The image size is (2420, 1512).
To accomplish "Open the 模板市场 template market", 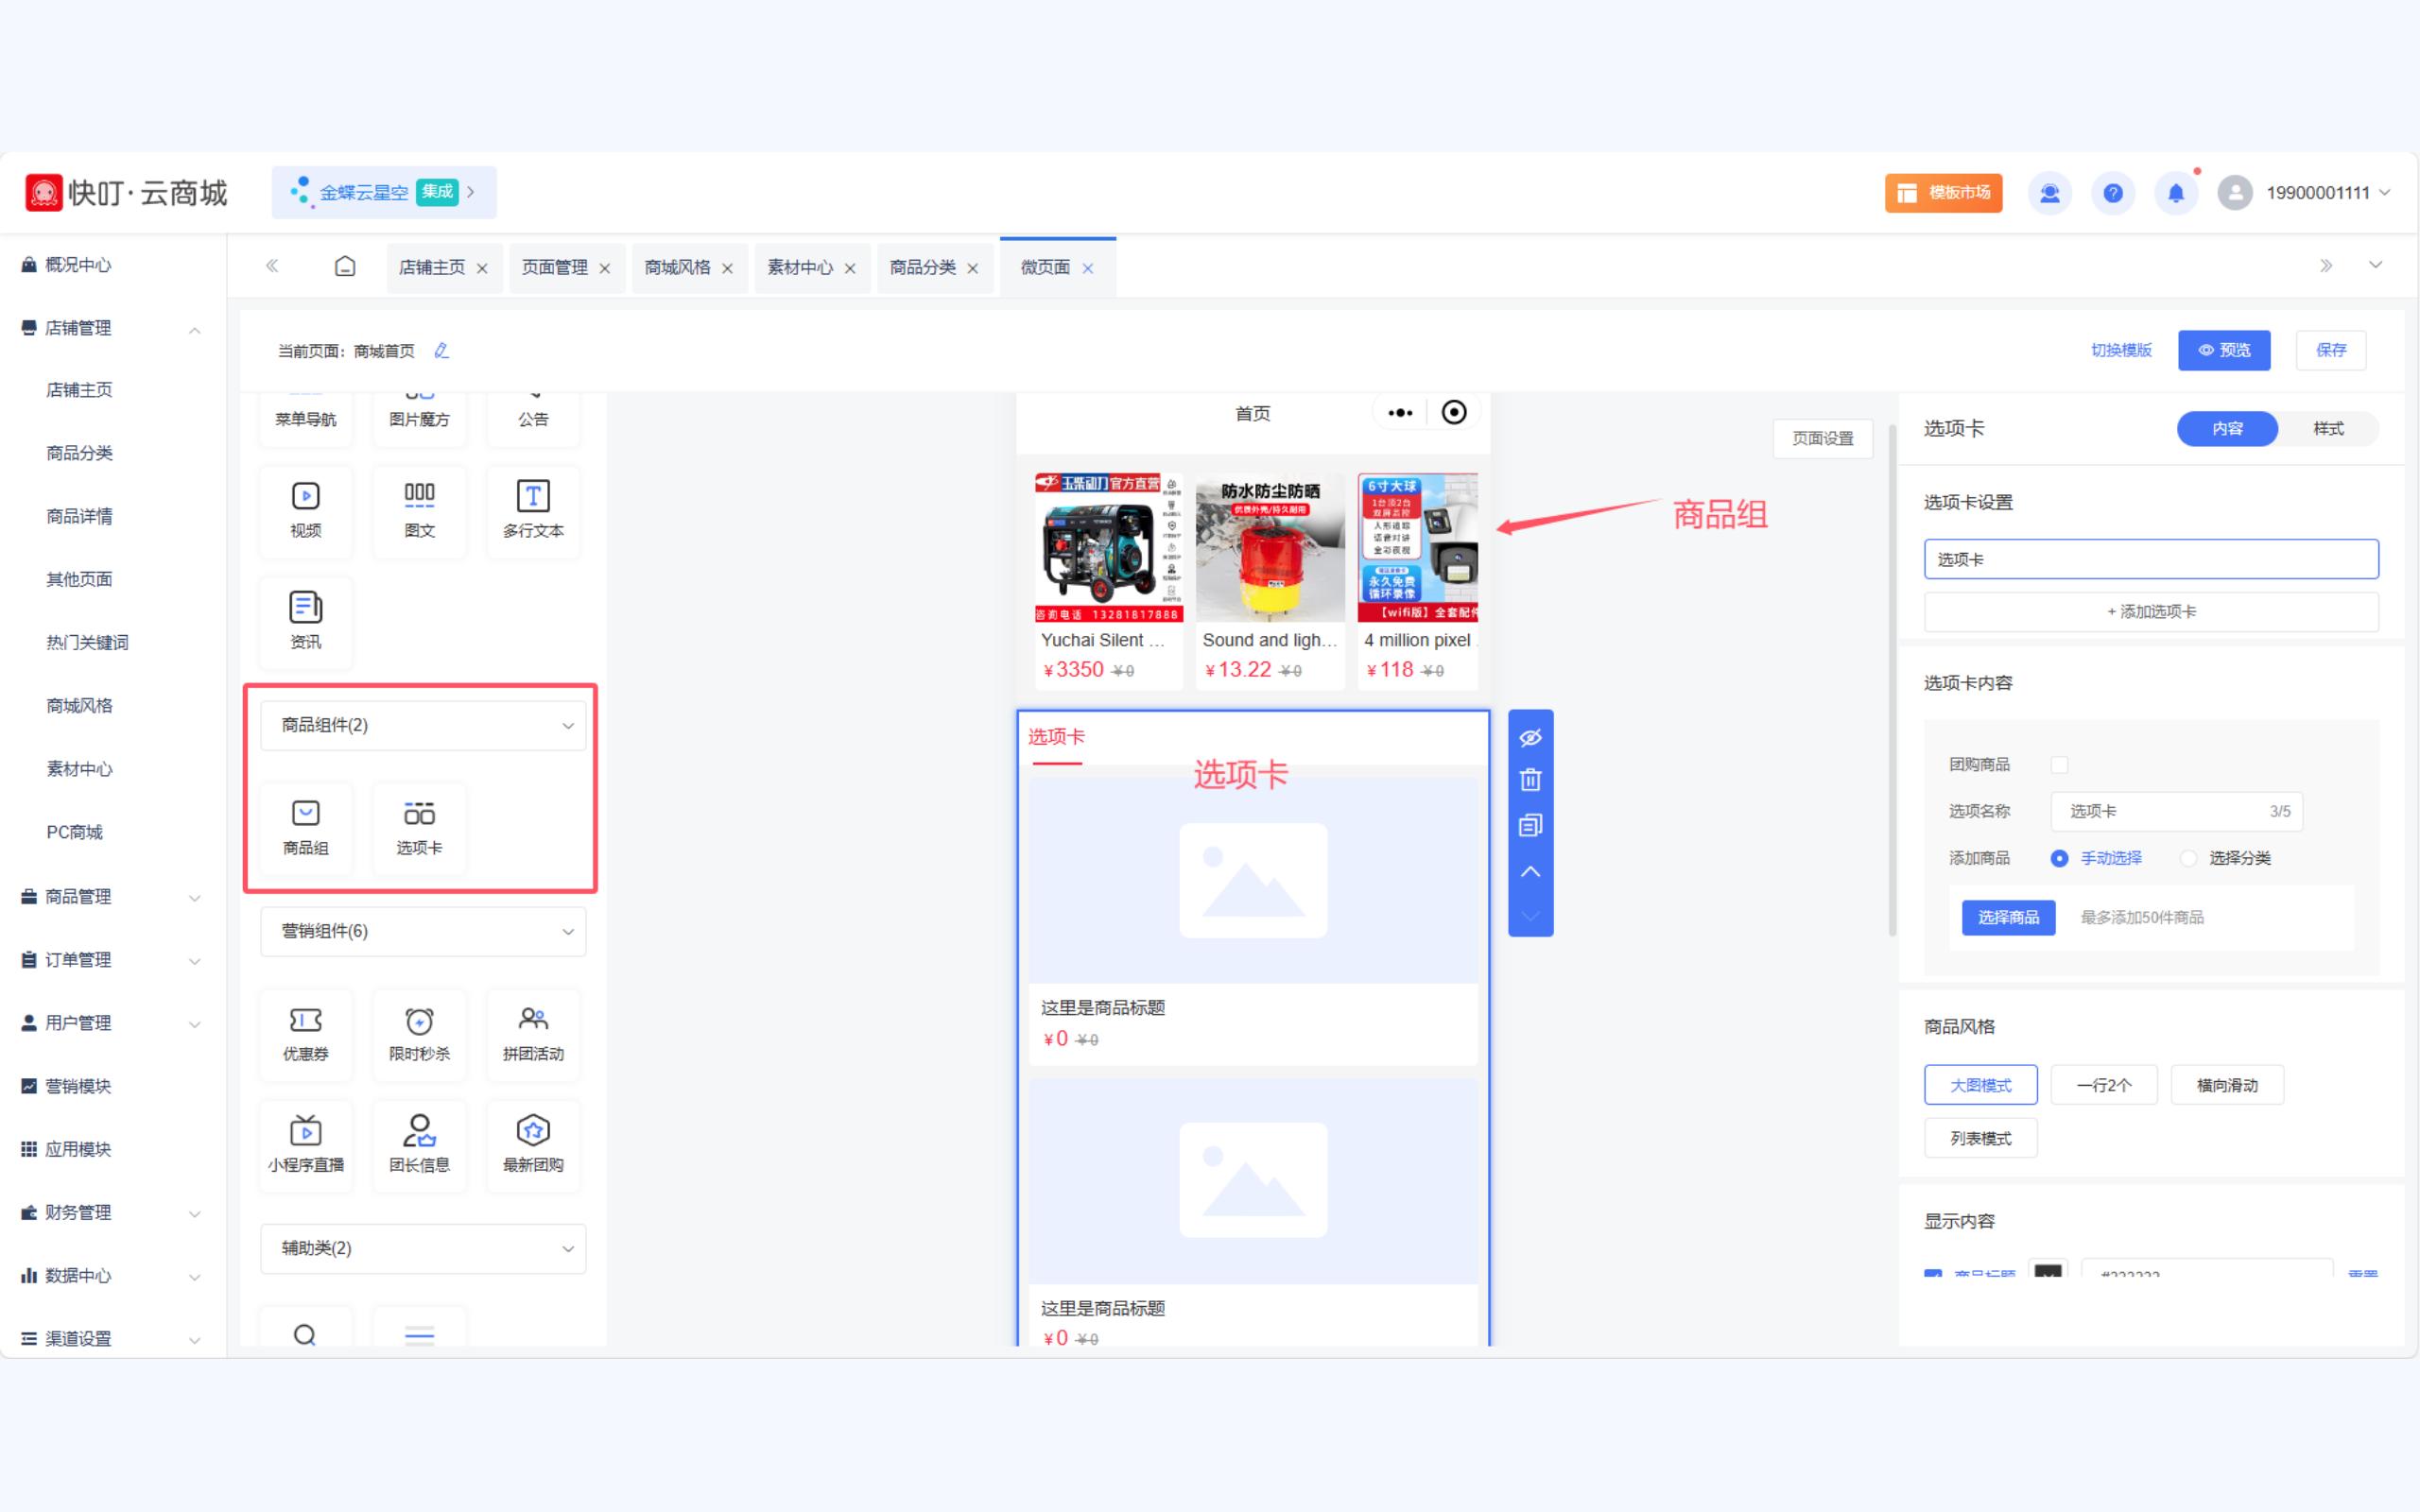I will pos(1943,193).
